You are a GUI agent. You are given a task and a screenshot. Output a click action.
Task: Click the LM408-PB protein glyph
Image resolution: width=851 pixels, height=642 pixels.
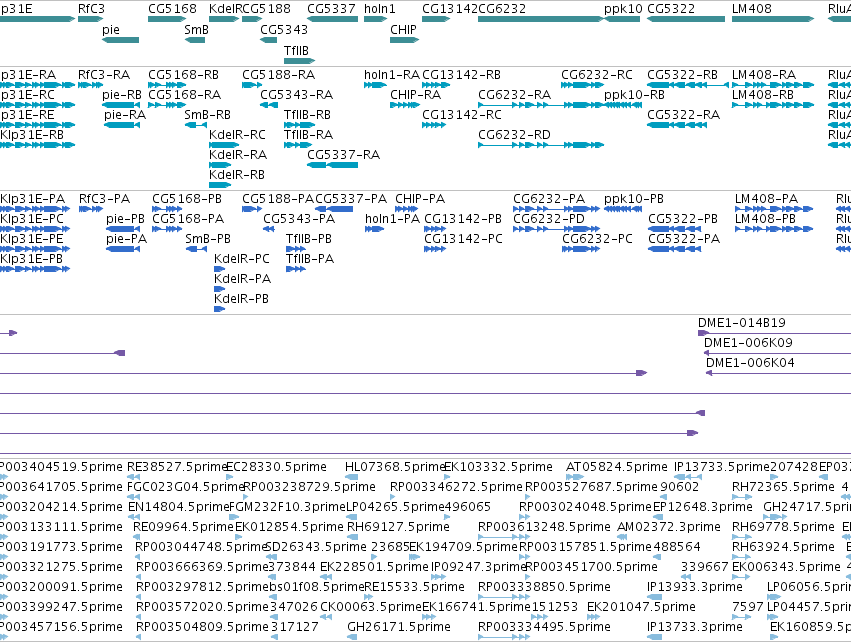[774, 229]
